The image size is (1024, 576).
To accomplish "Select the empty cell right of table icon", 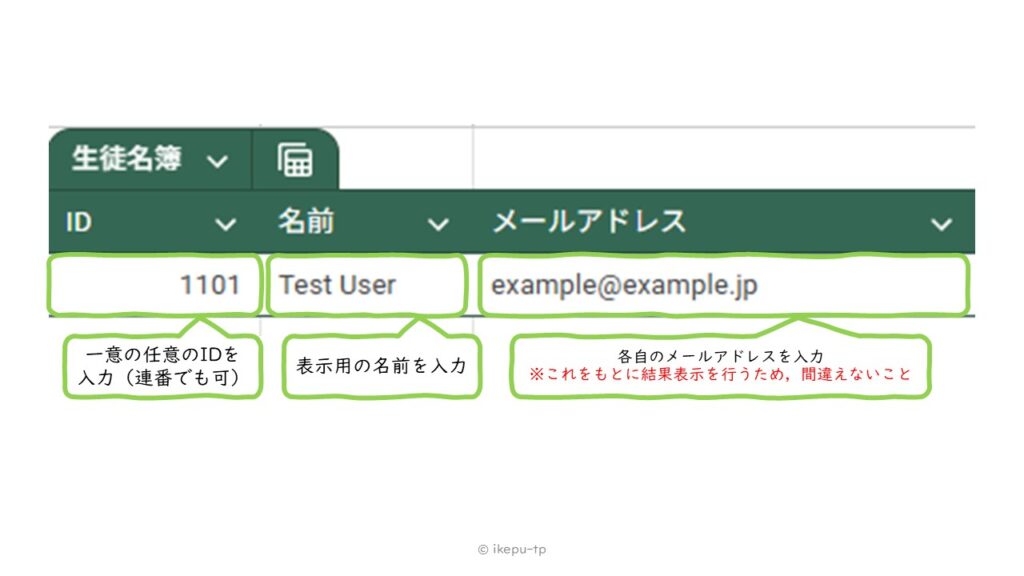I will pyautogui.click(x=720, y=158).
